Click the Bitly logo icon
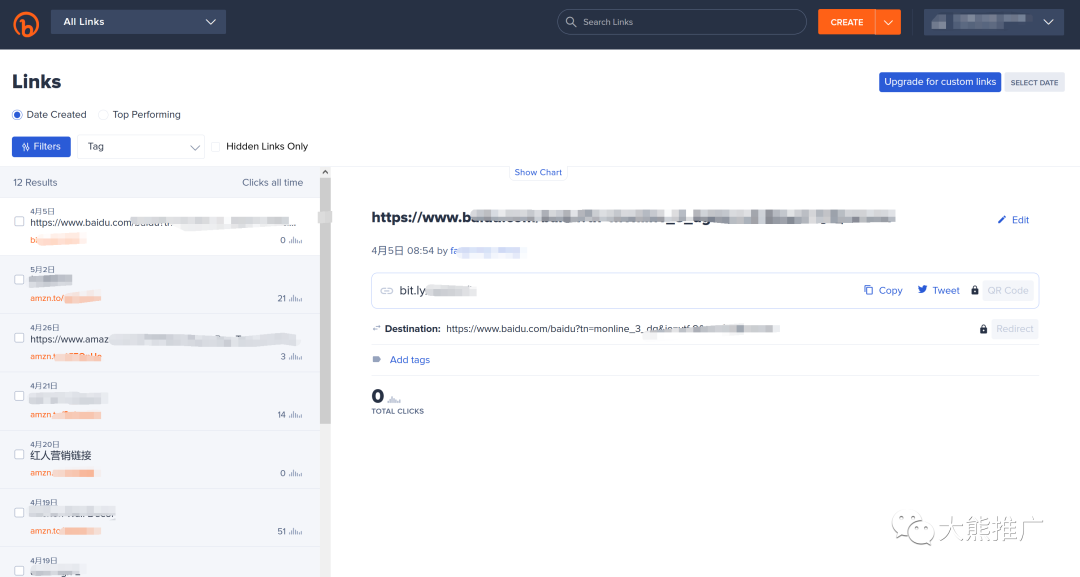1080x577 pixels. 26,24
